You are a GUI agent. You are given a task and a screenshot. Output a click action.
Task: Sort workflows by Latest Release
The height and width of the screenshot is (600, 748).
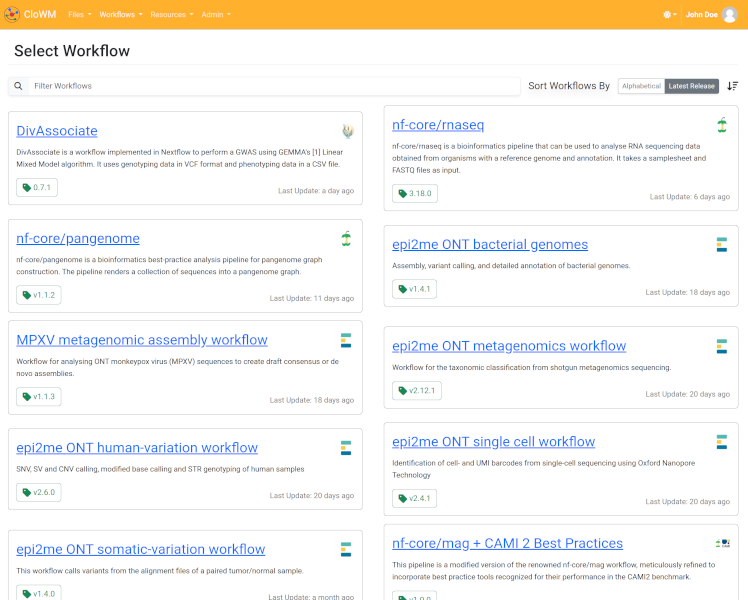click(x=692, y=86)
